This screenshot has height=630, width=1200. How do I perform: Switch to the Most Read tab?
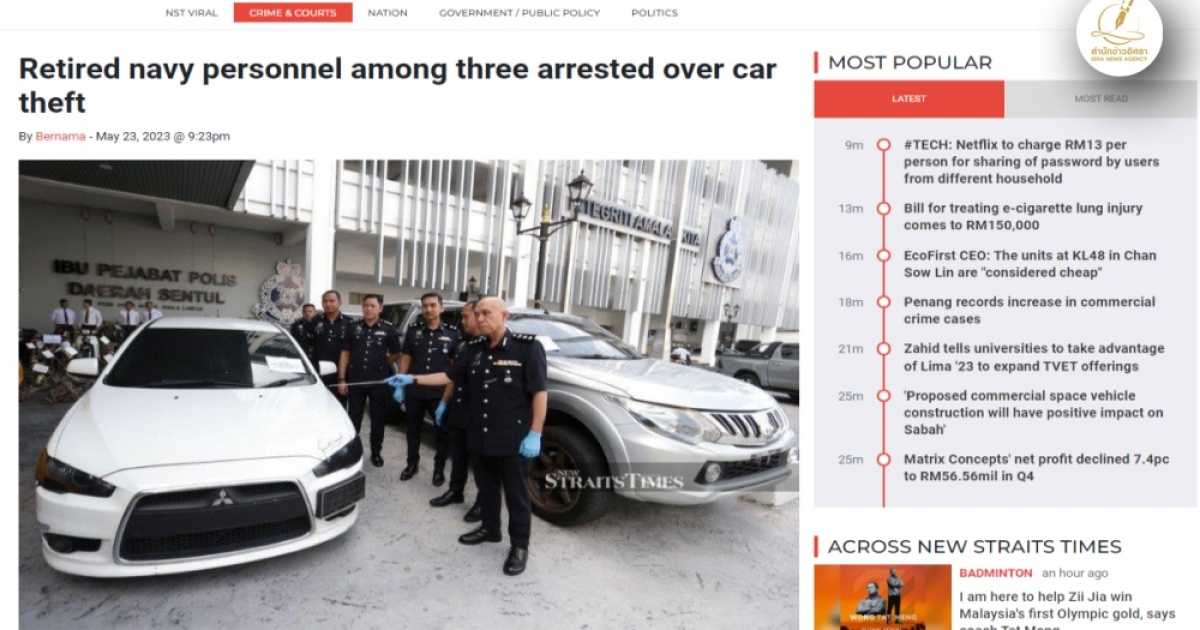tap(1100, 99)
